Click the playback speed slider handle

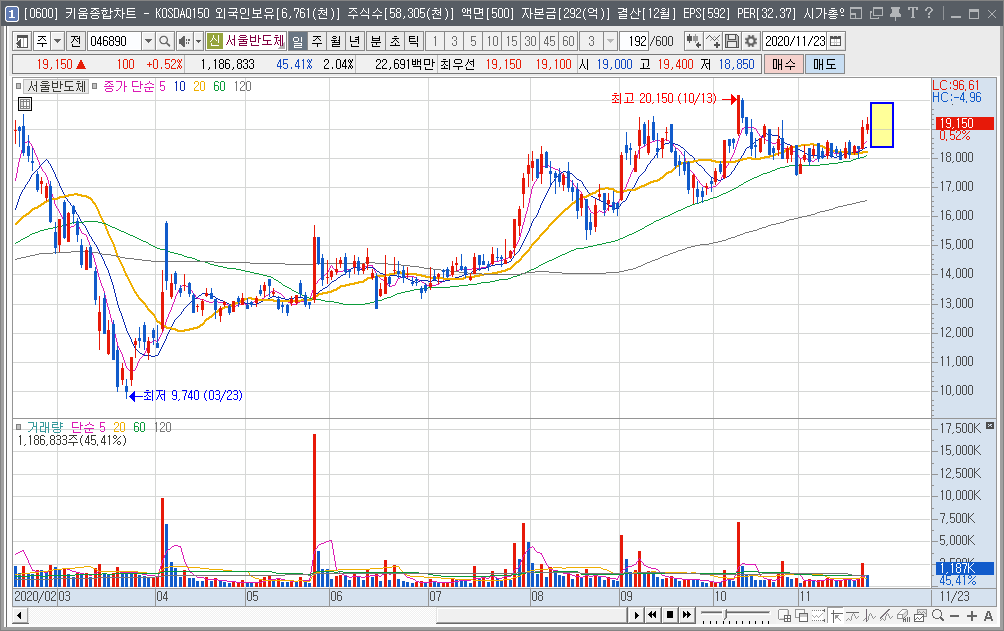pyautogui.click(x=725, y=615)
